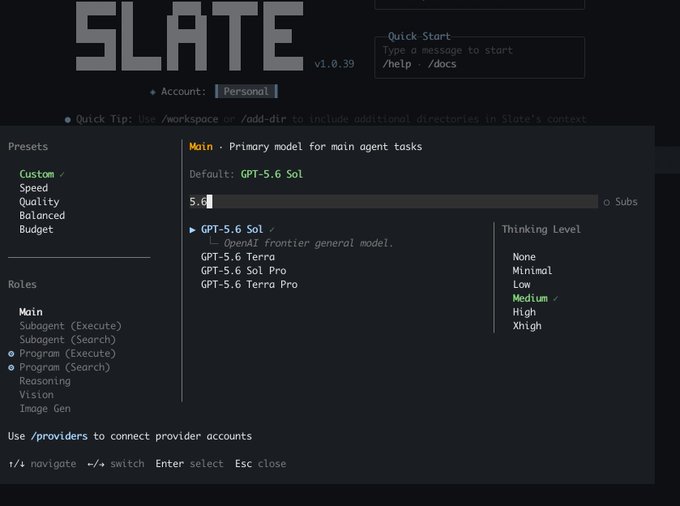Viewport: 680px width, 506px height.
Task: Click the diamond icon beside Account
Action: [153, 92]
